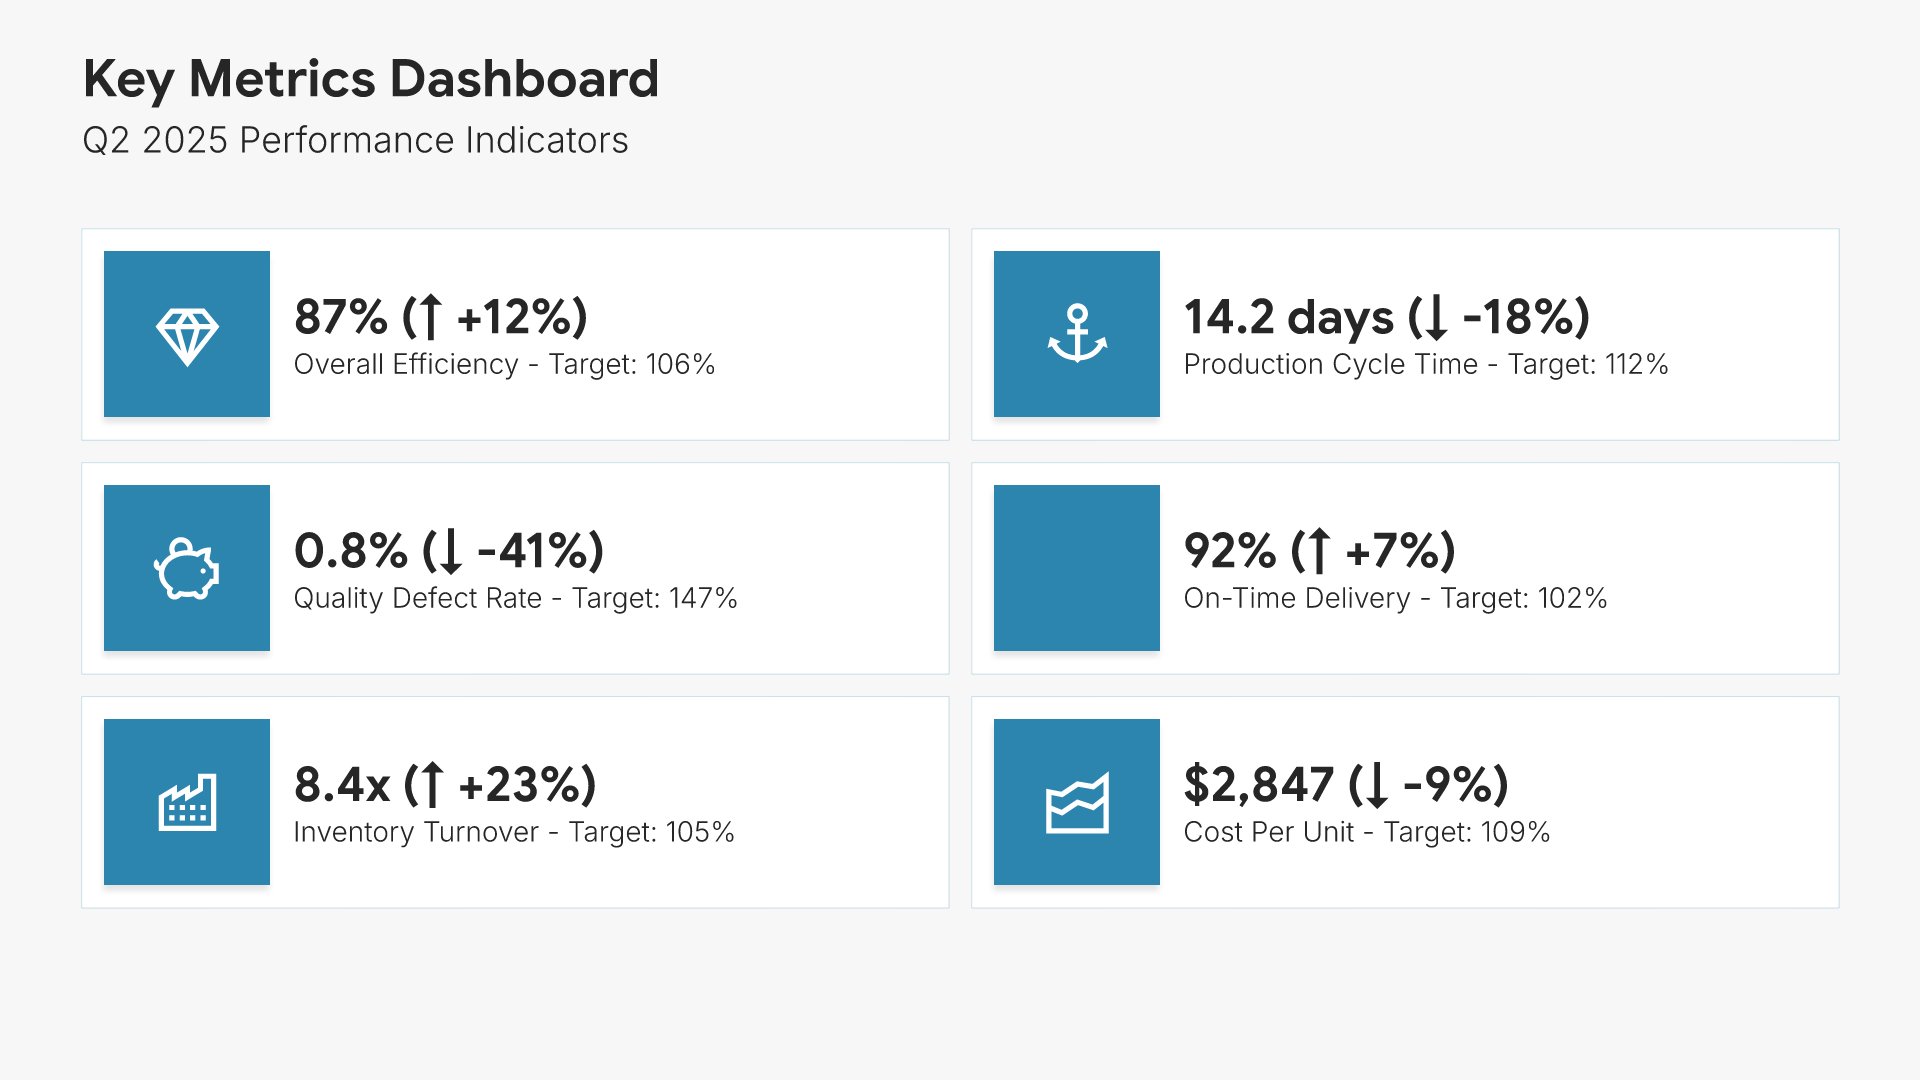Click the Overall Efficiency - Target: 106% label
Image resolution: width=1920 pixels, height=1080 pixels.
pyautogui.click(x=504, y=364)
